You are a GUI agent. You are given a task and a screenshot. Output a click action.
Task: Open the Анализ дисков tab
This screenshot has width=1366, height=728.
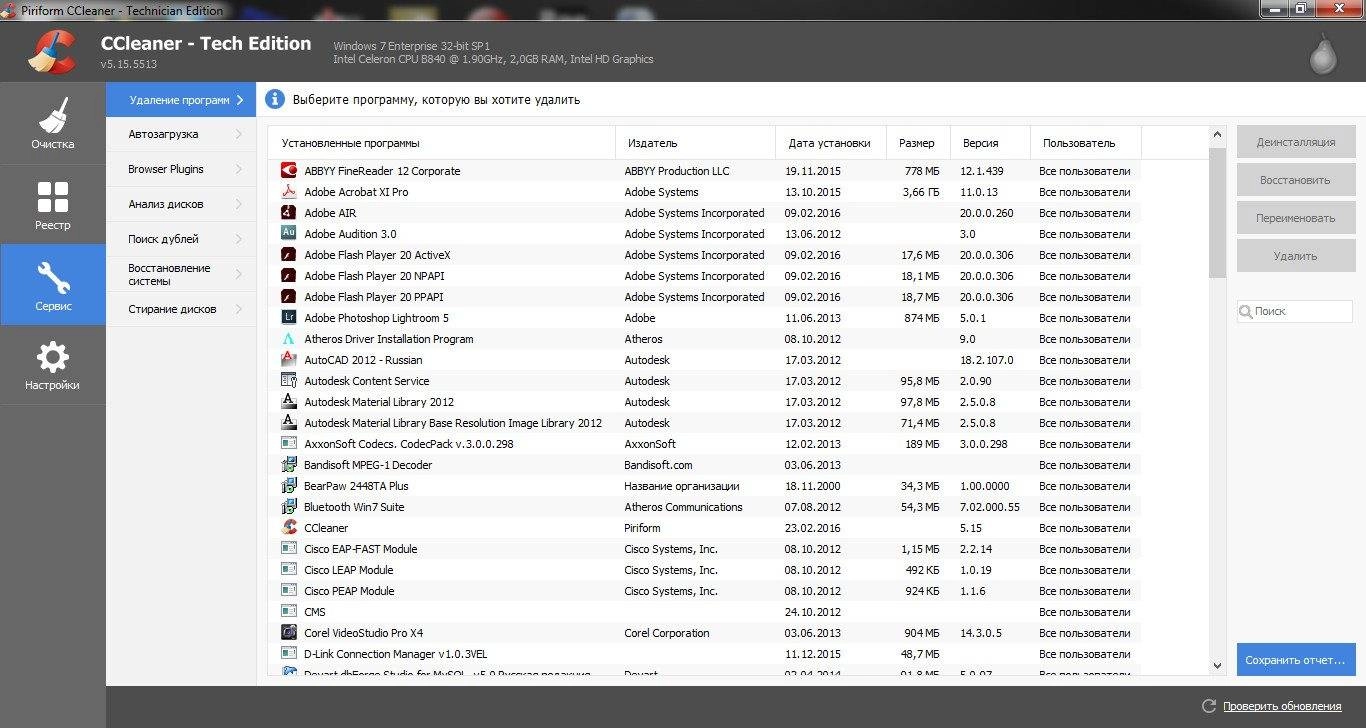click(181, 204)
